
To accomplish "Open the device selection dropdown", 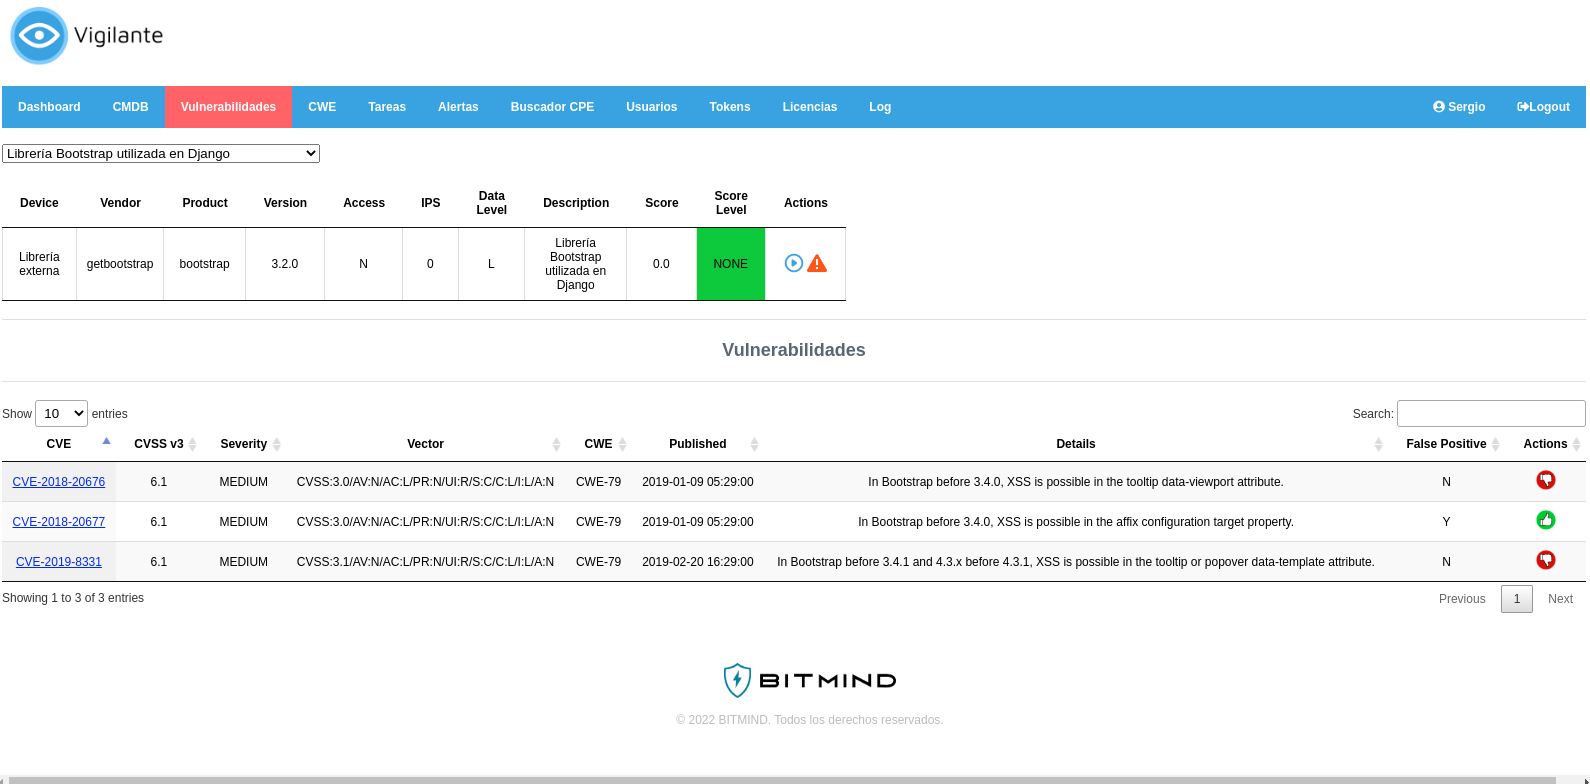I will click(161, 153).
